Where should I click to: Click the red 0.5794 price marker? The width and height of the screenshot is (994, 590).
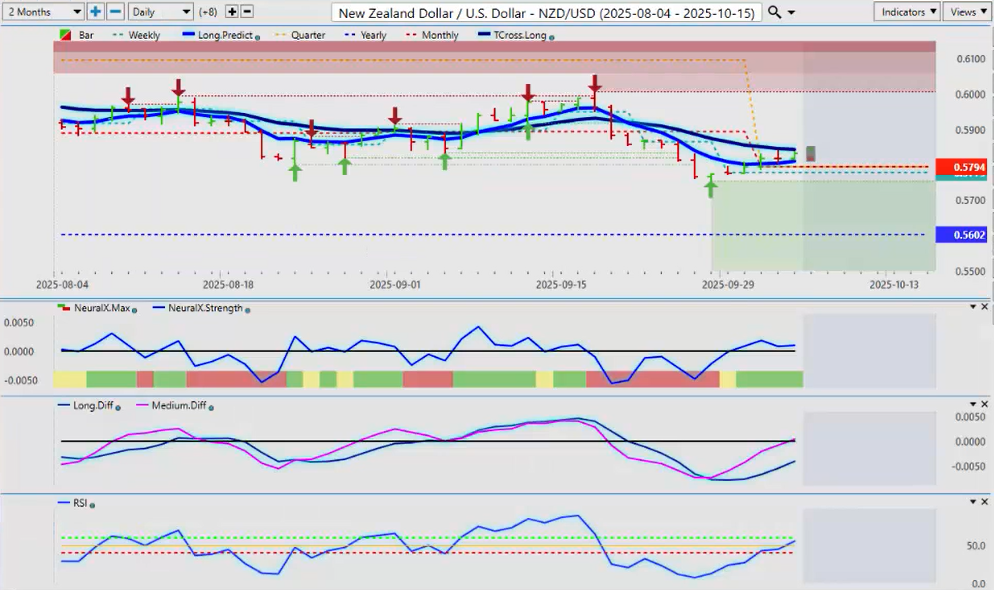(x=962, y=167)
